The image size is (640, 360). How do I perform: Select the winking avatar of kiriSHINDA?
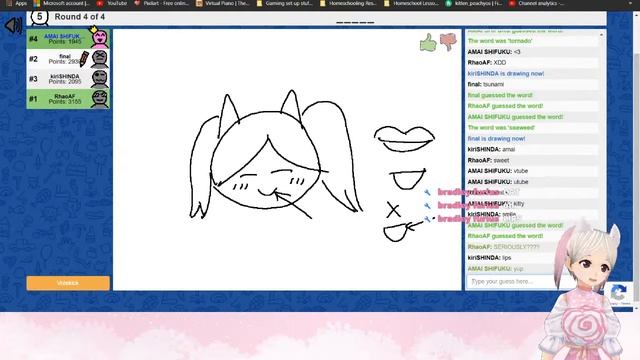100,79
